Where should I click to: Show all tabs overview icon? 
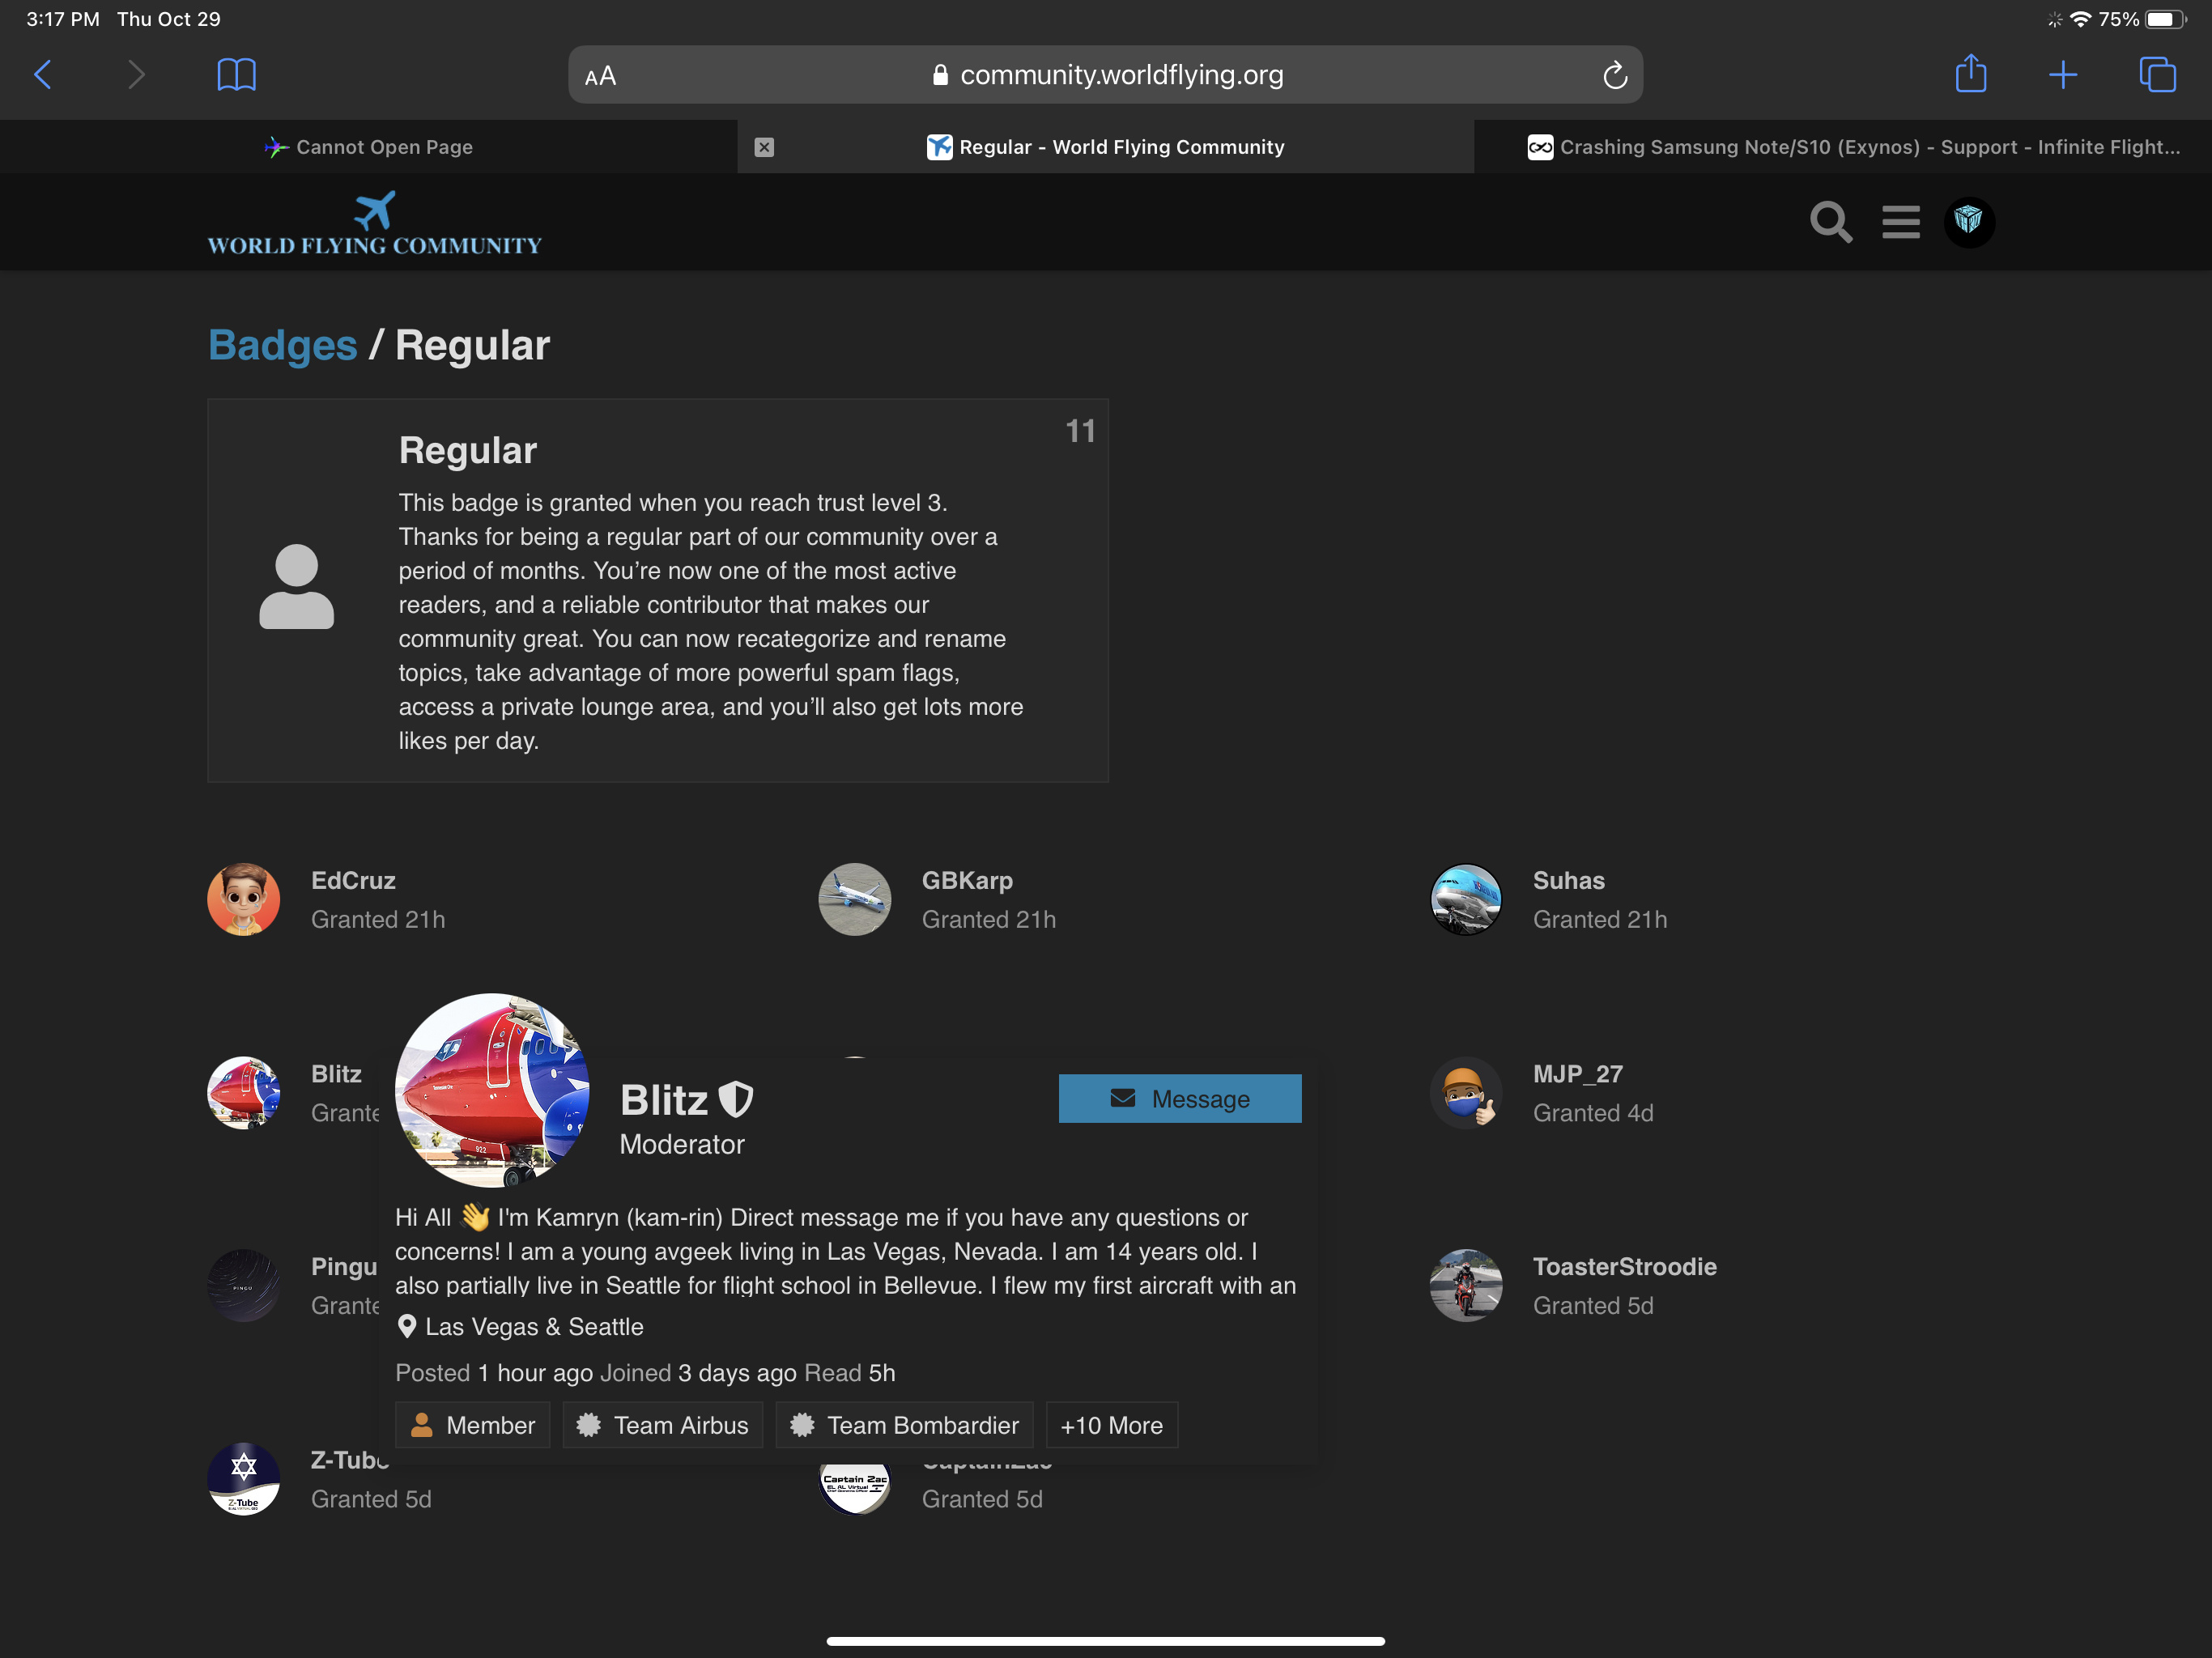pos(2156,75)
